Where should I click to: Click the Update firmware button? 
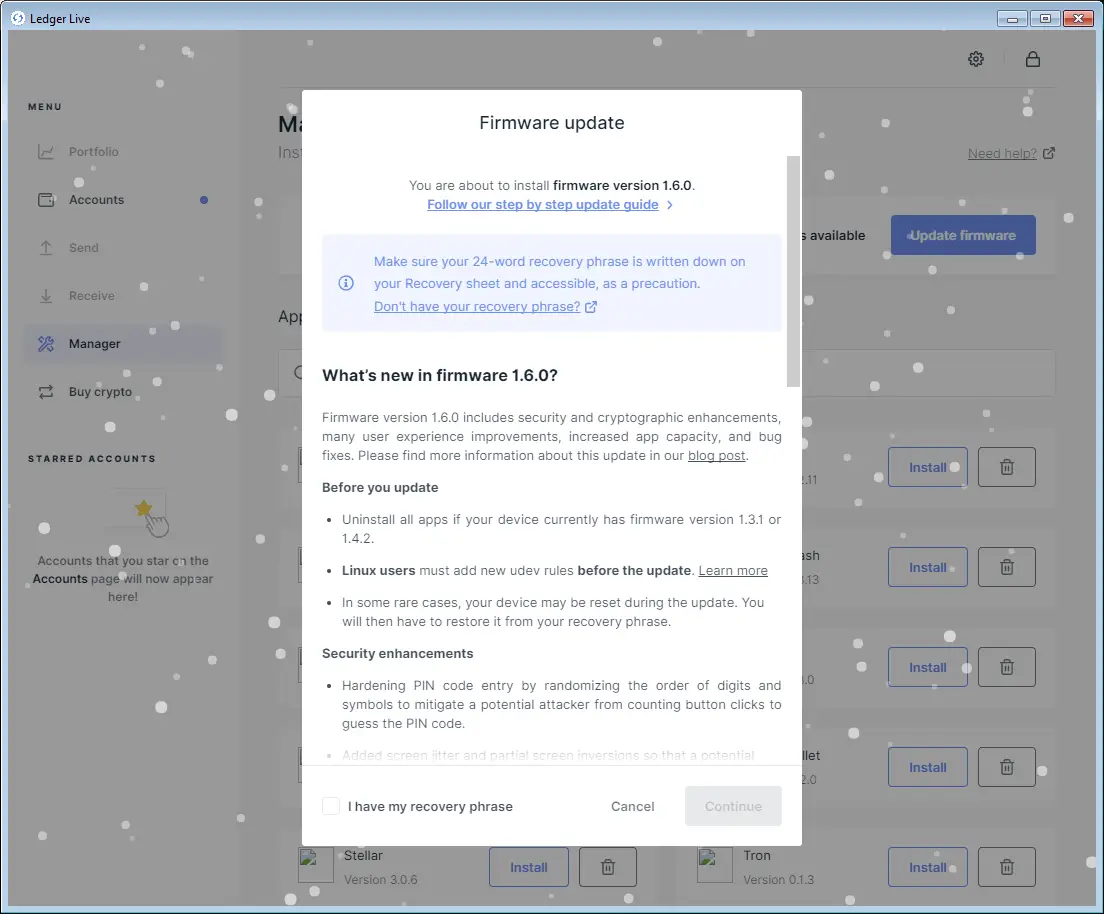(963, 235)
